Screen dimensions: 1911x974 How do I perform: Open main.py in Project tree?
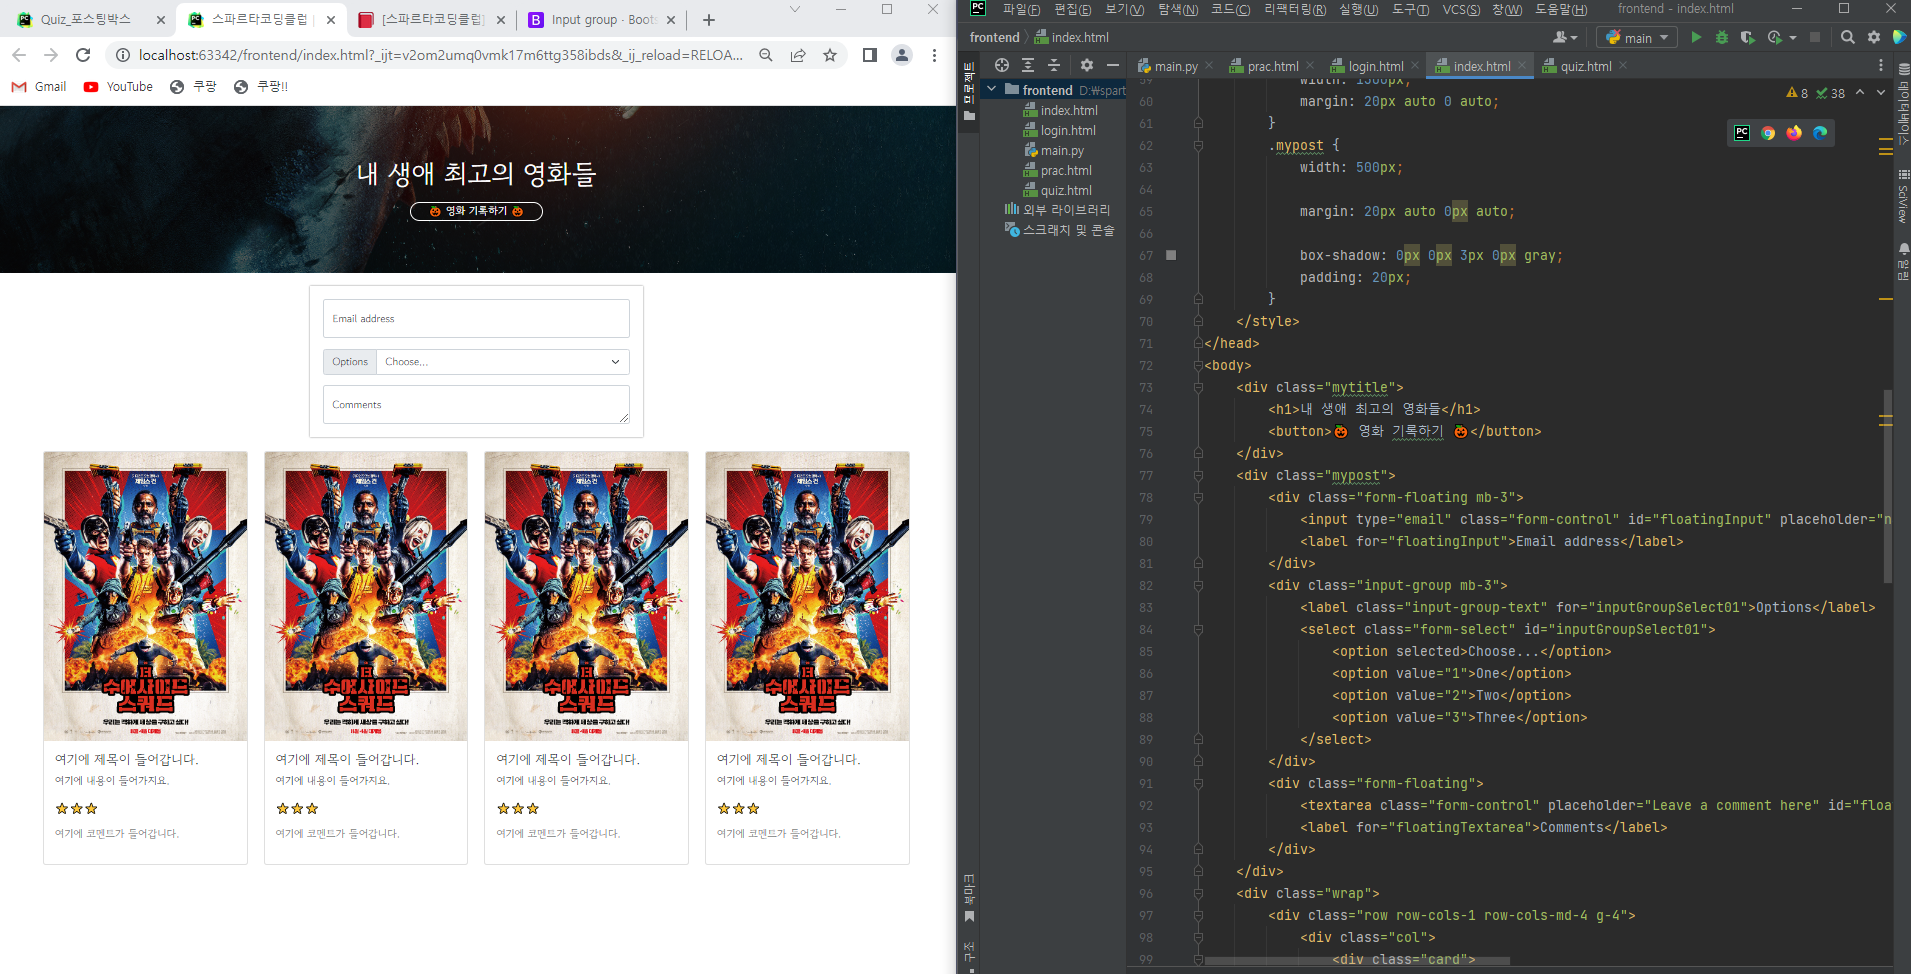[1062, 150]
